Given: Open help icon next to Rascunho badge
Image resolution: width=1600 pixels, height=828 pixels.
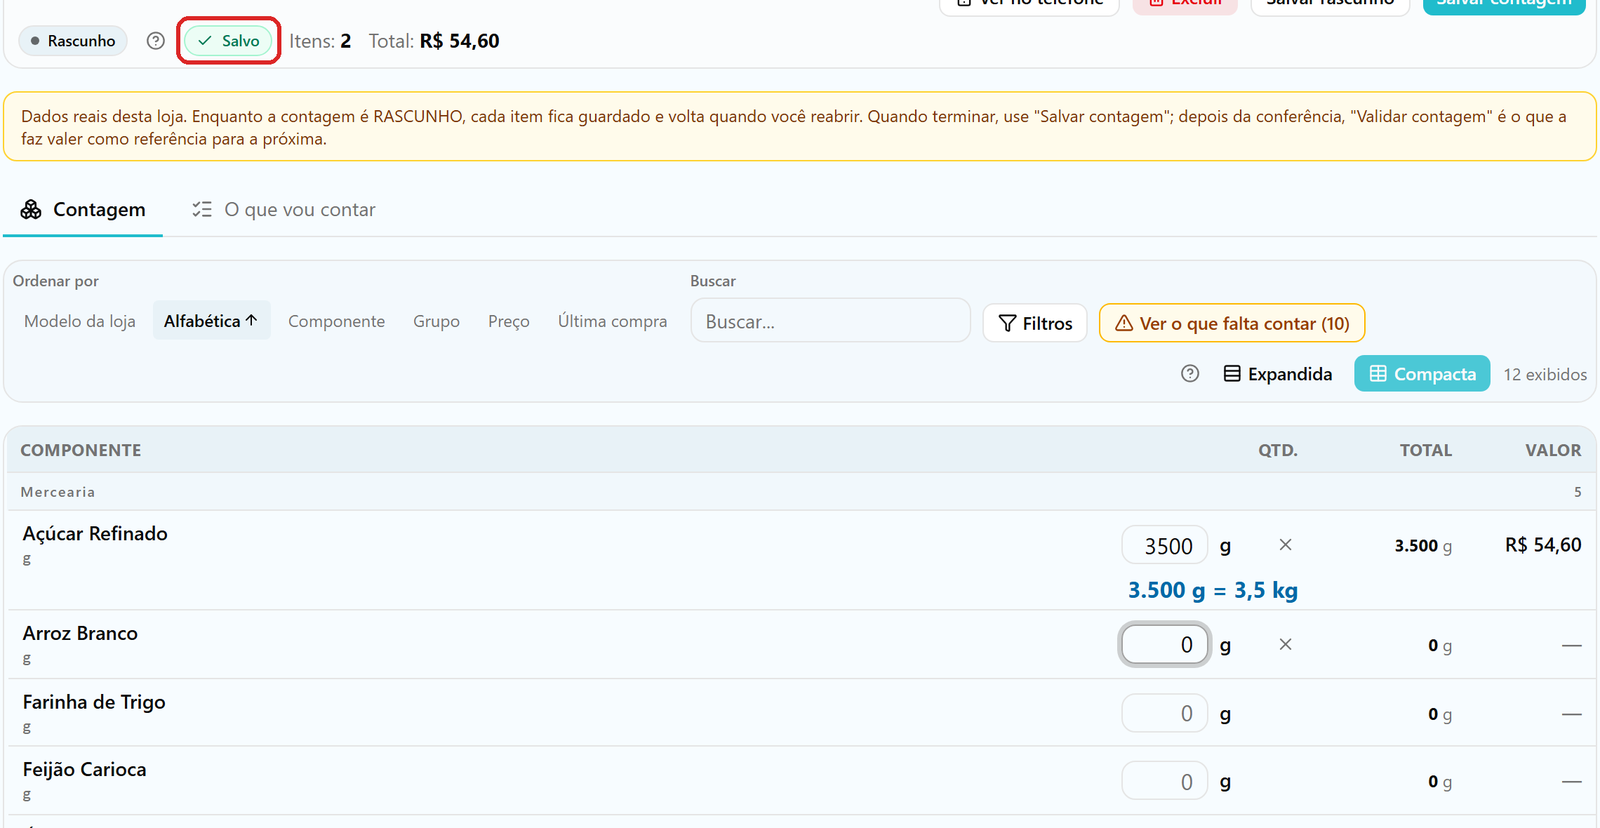Looking at the screenshot, I should (155, 41).
